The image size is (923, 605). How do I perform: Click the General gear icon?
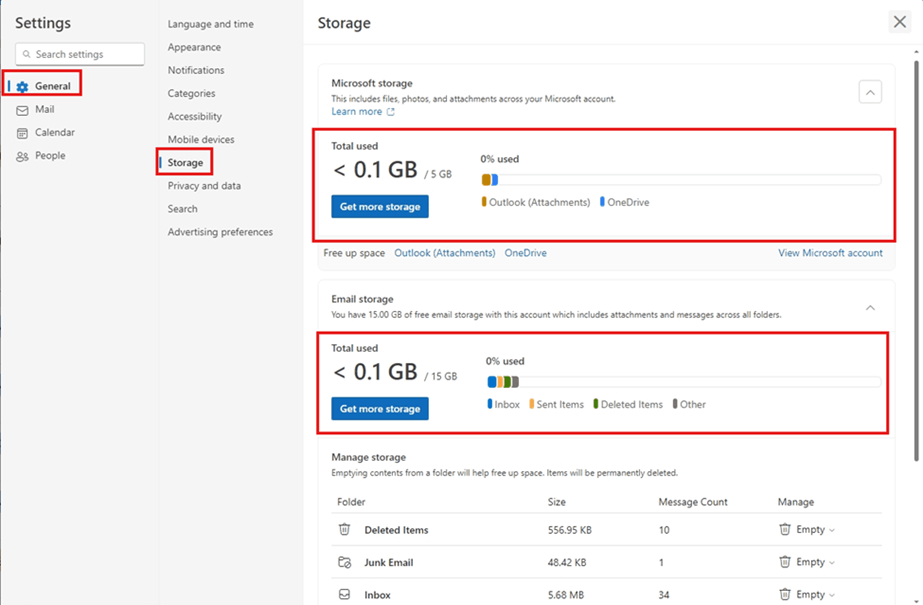[x=22, y=87]
